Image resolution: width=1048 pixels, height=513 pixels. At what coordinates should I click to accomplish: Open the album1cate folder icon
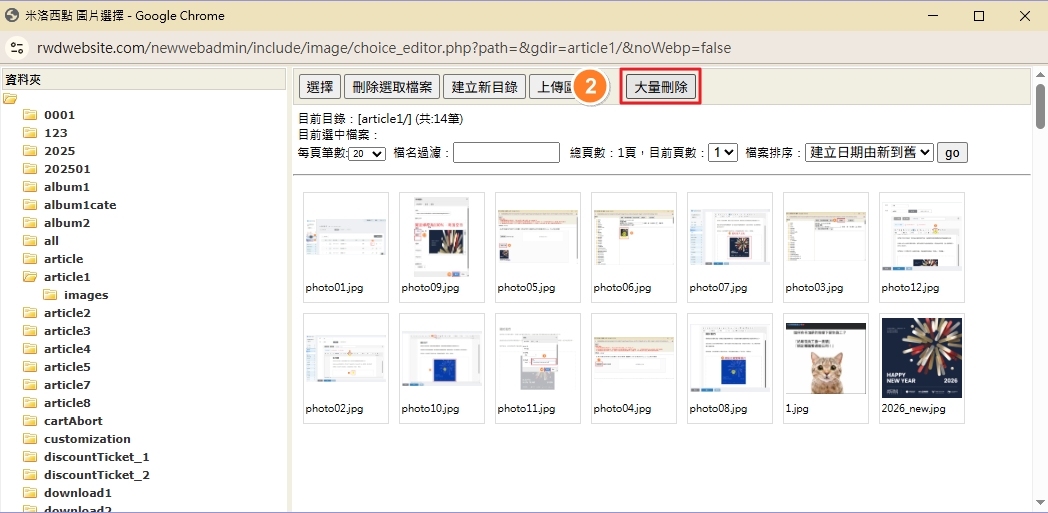tap(30, 205)
